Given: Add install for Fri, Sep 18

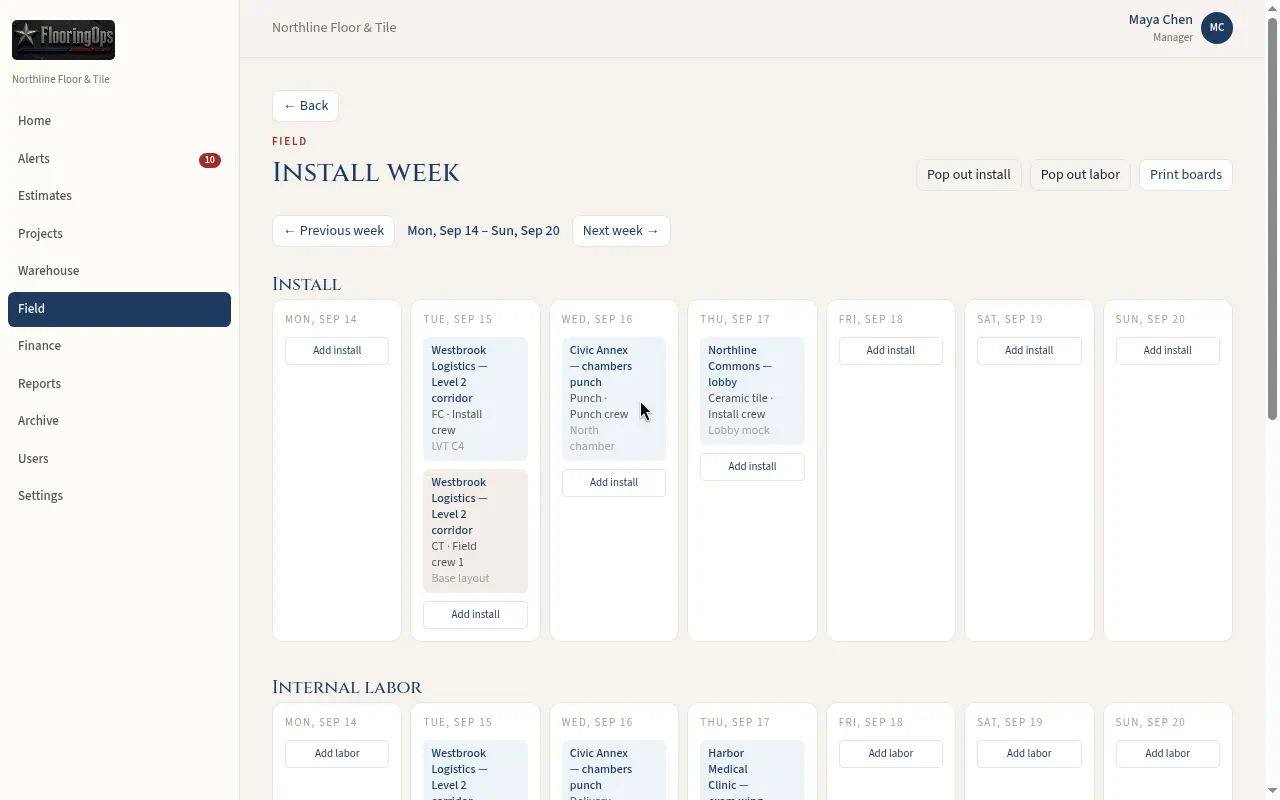Looking at the screenshot, I should (x=891, y=351).
